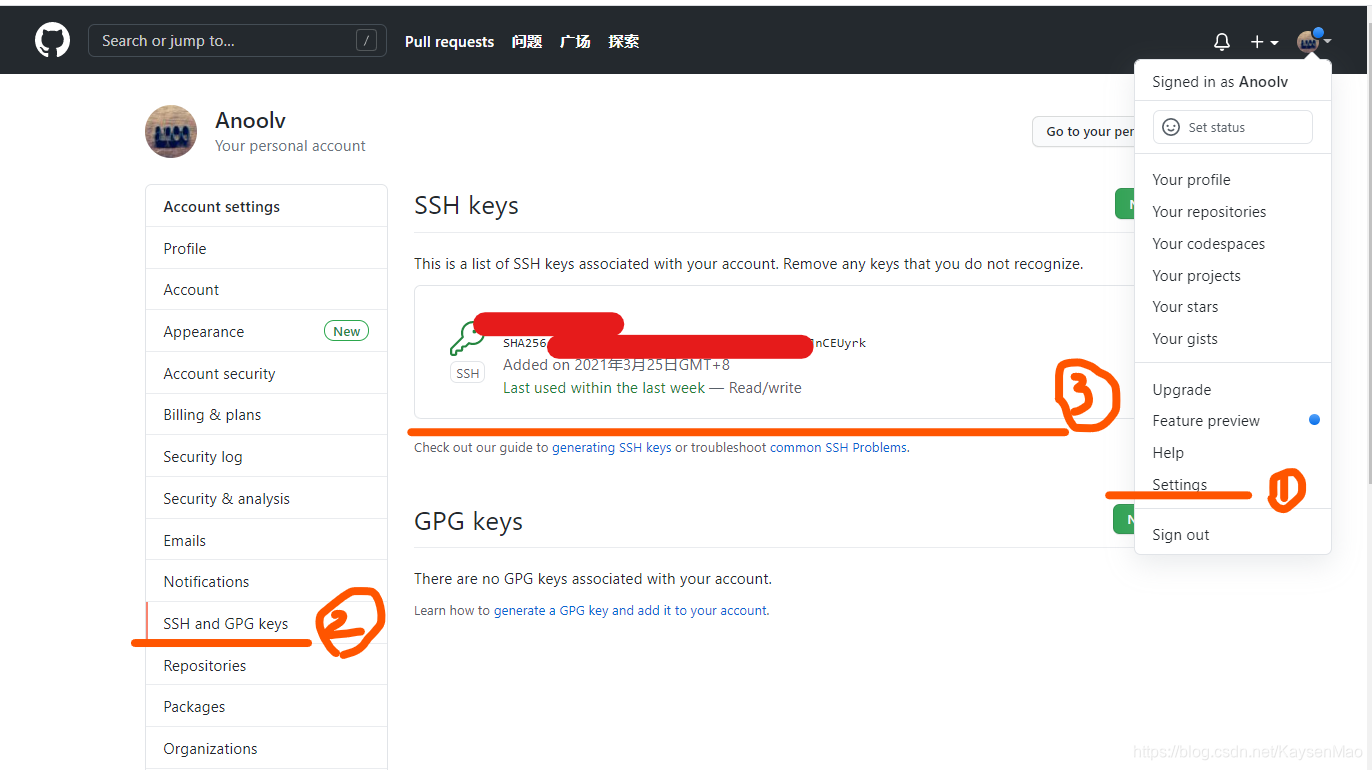Click the Anoolv username heading
This screenshot has width=1372, height=770.
point(251,120)
